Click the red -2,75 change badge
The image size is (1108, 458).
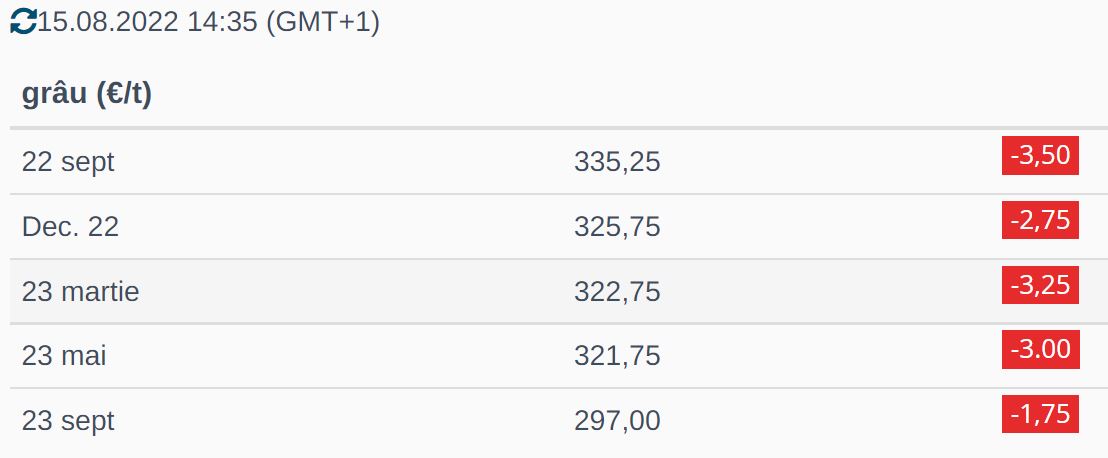point(1040,220)
